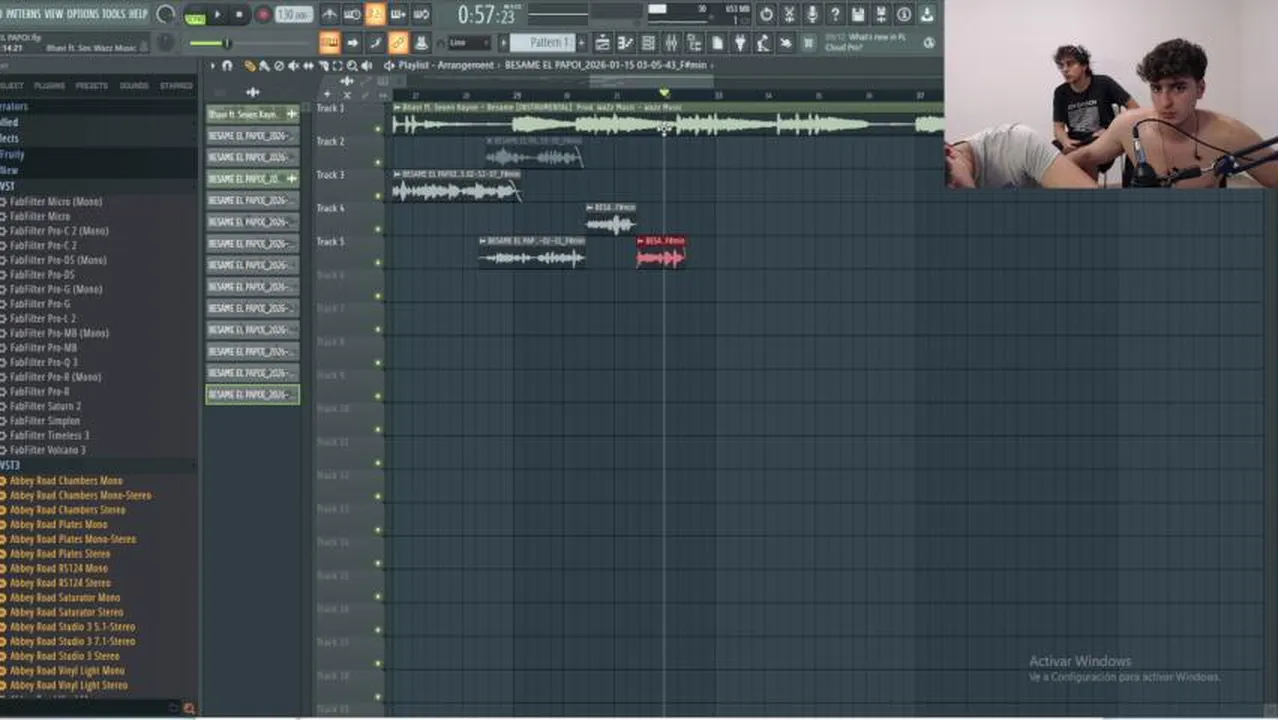Click the globe news icon
Viewport: 1278px width, 720px height.
(x=930, y=43)
